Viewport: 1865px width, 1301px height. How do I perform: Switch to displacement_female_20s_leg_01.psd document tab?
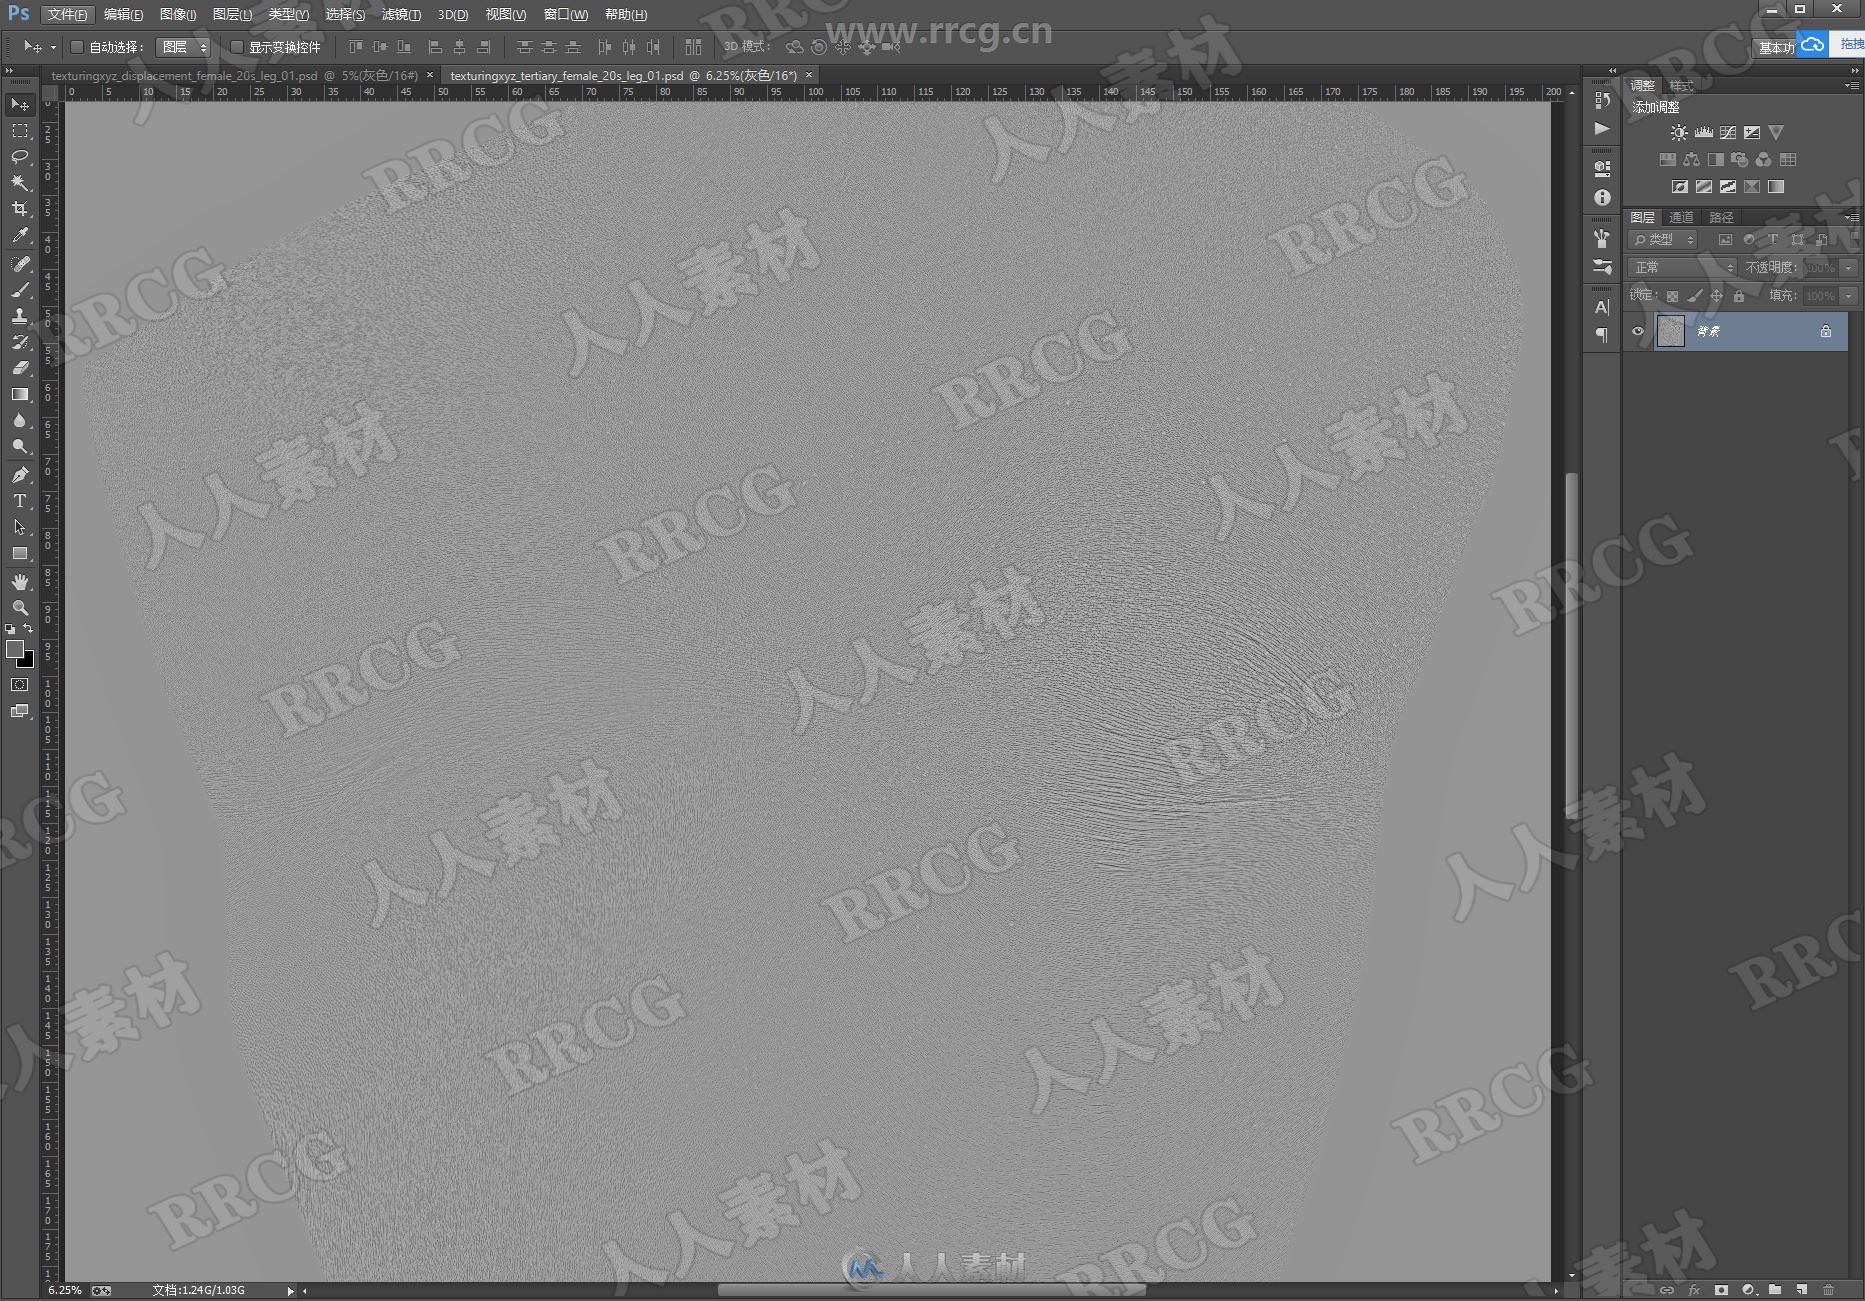click(x=235, y=76)
